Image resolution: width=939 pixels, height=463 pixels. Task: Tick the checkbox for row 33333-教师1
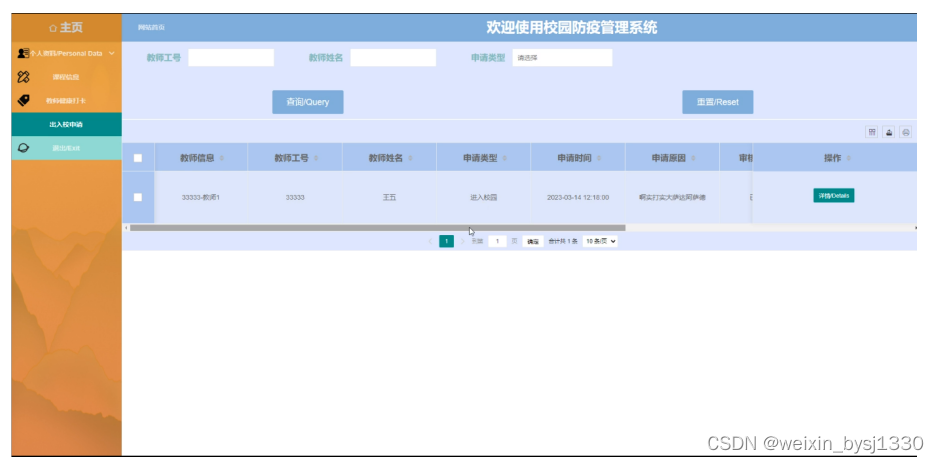[x=138, y=197]
